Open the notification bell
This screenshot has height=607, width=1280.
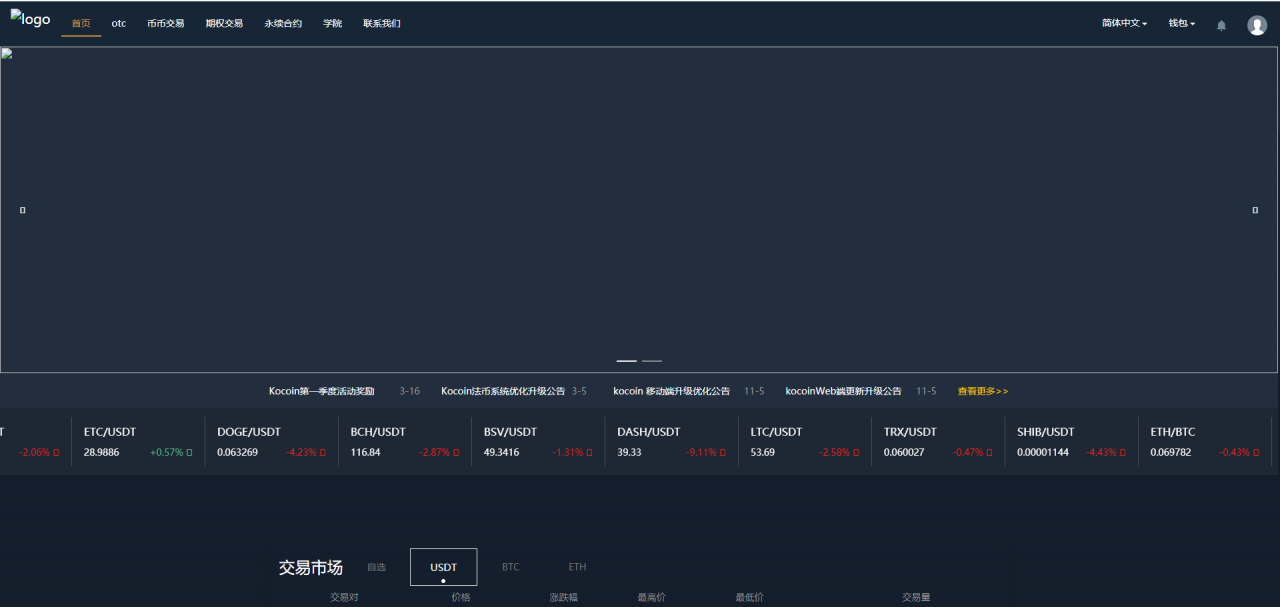pyautogui.click(x=1221, y=25)
